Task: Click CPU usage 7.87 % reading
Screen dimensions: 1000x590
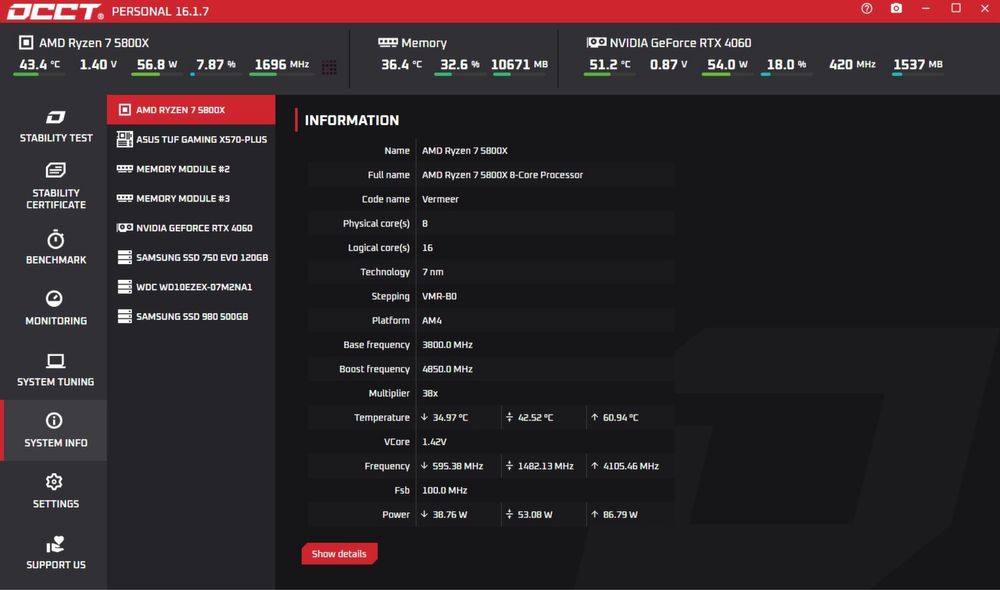Action: click(216, 64)
